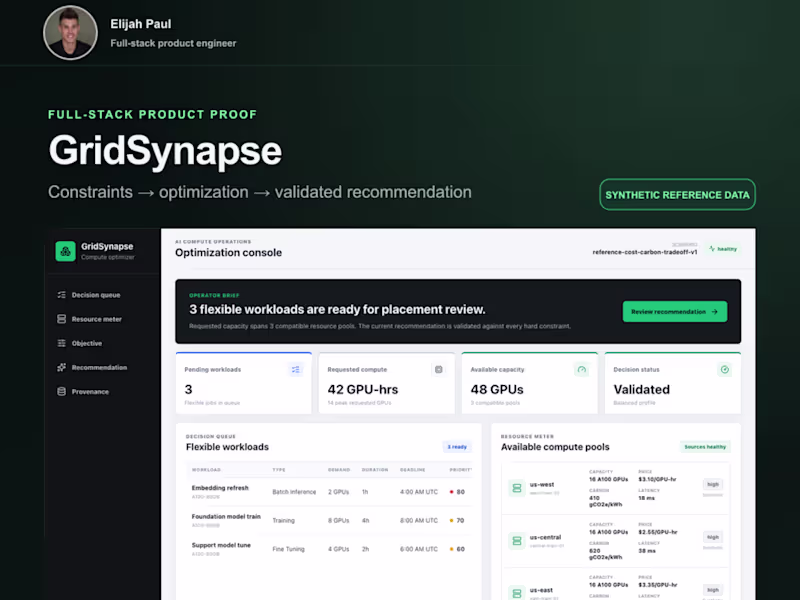Click the us-central pool server icon
This screenshot has height=600, width=800.
pos(517,541)
